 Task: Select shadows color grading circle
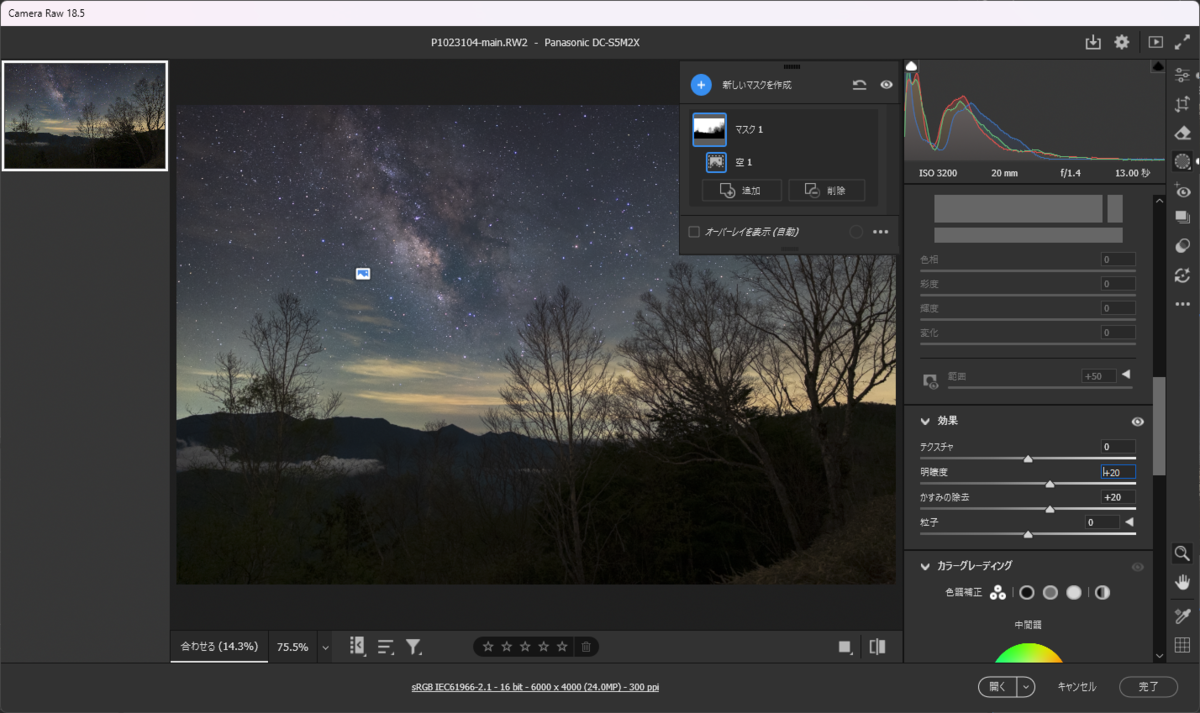coord(1026,593)
